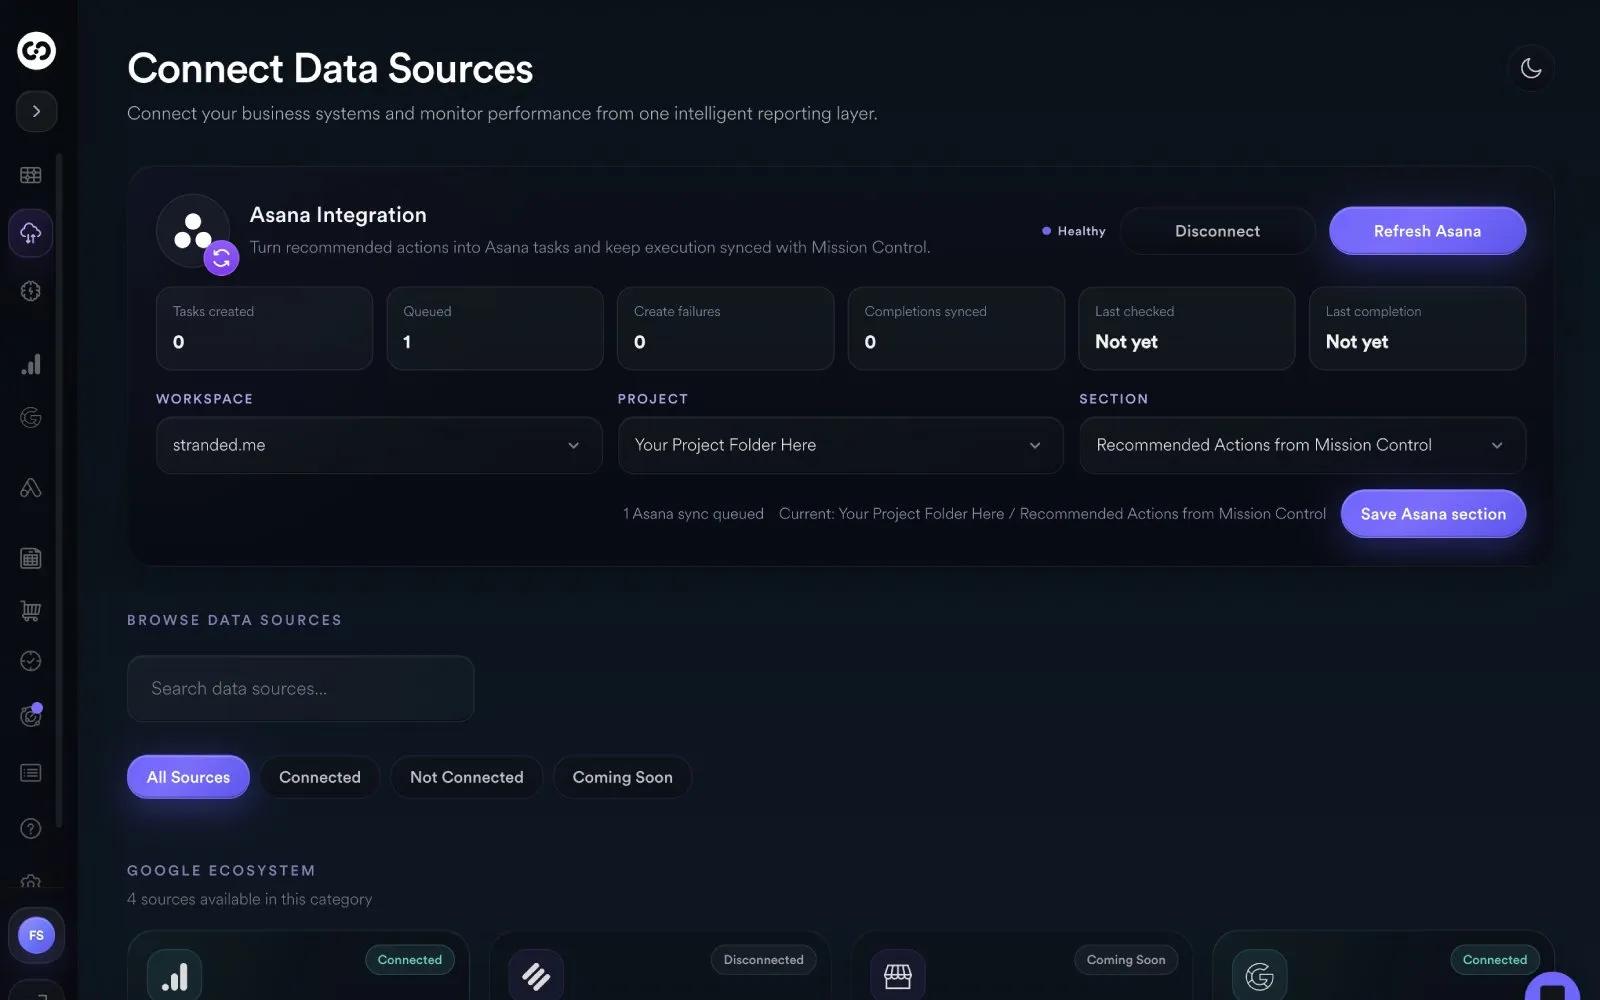Click the Coming Soon badge on third card
Screen dimensions: 1600x1000
point(1126,960)
